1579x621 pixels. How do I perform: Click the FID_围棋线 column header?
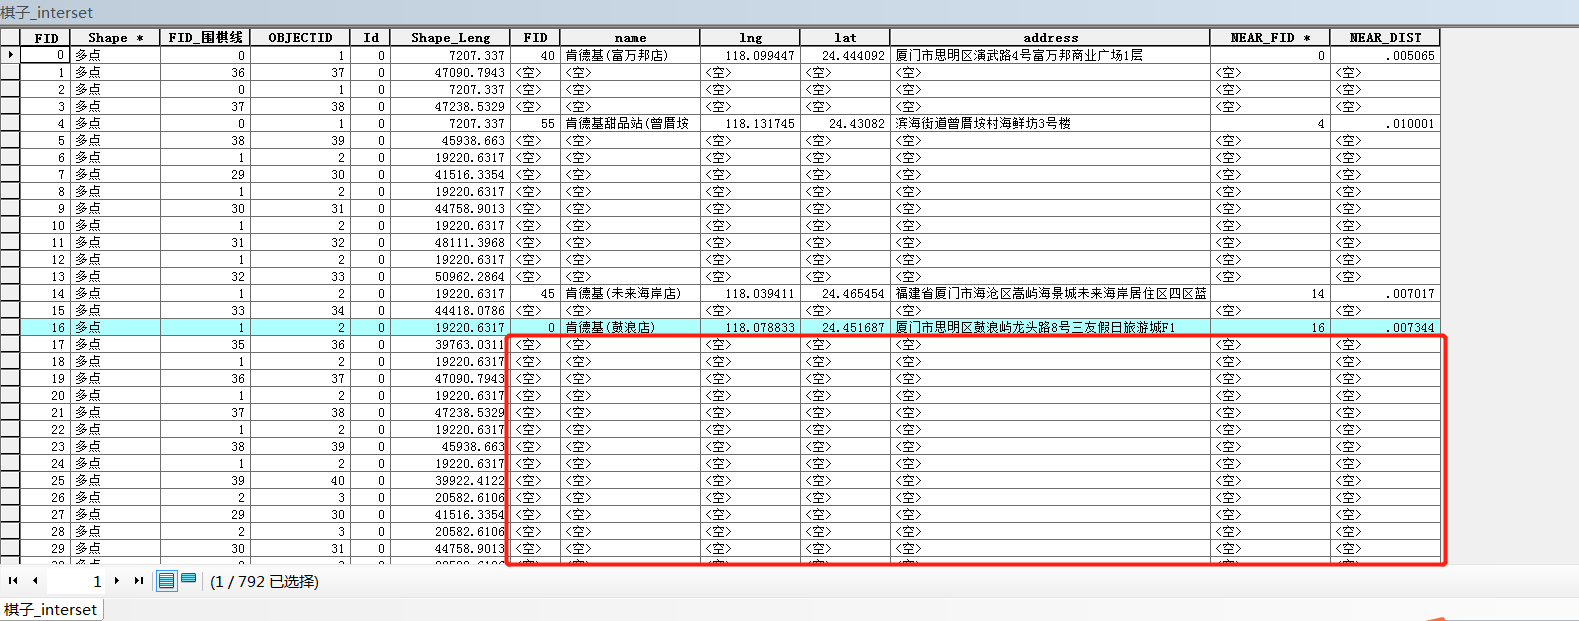[x=205, y=38]
